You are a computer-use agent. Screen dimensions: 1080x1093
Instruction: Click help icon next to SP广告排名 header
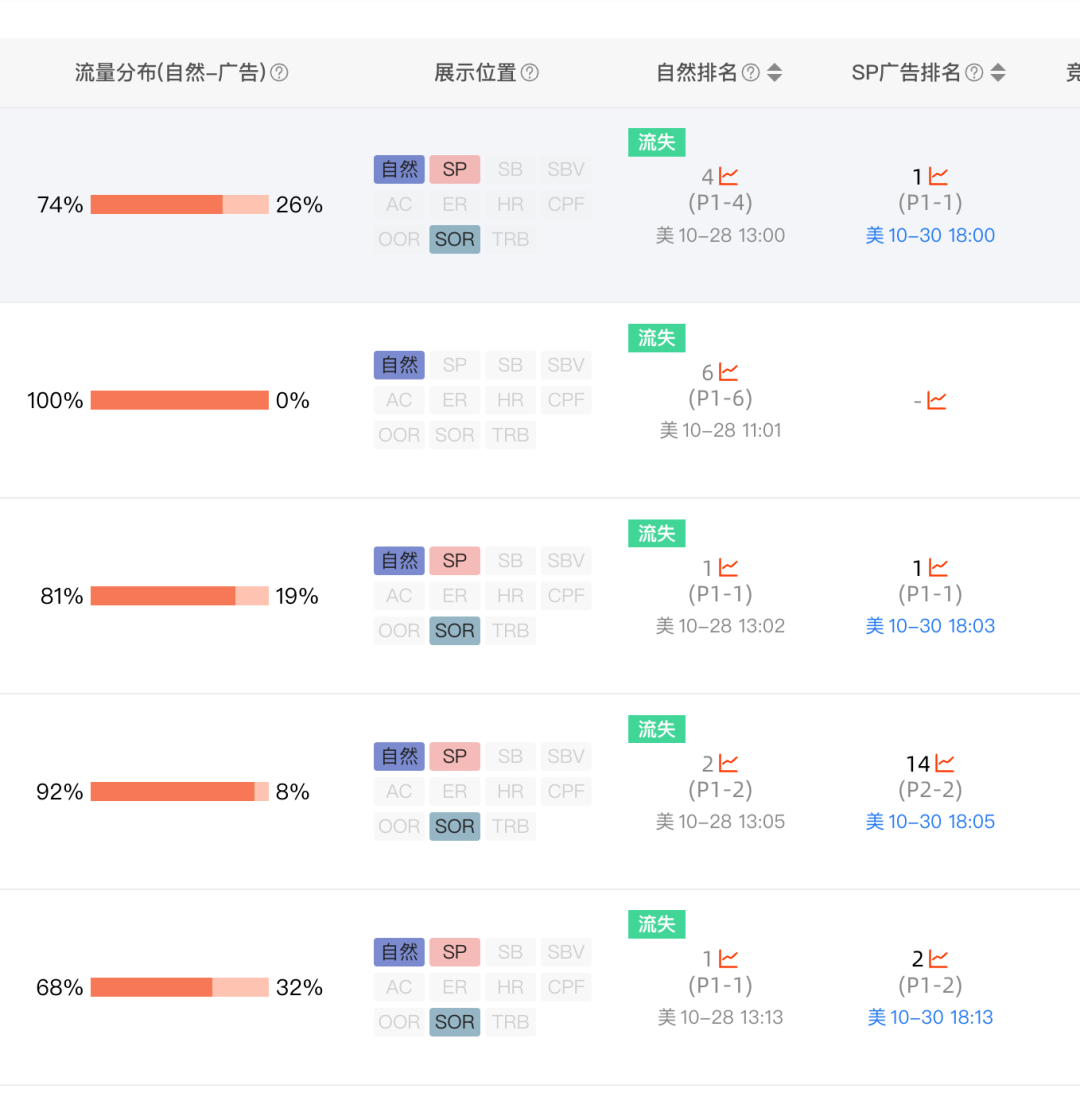[x=974, y=73]
